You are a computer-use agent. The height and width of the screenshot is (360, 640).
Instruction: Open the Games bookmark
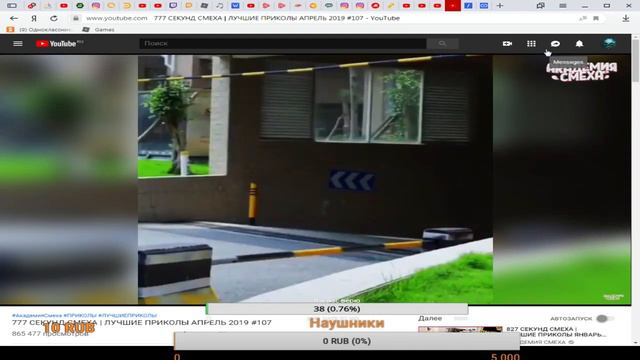tap(98, 29)
